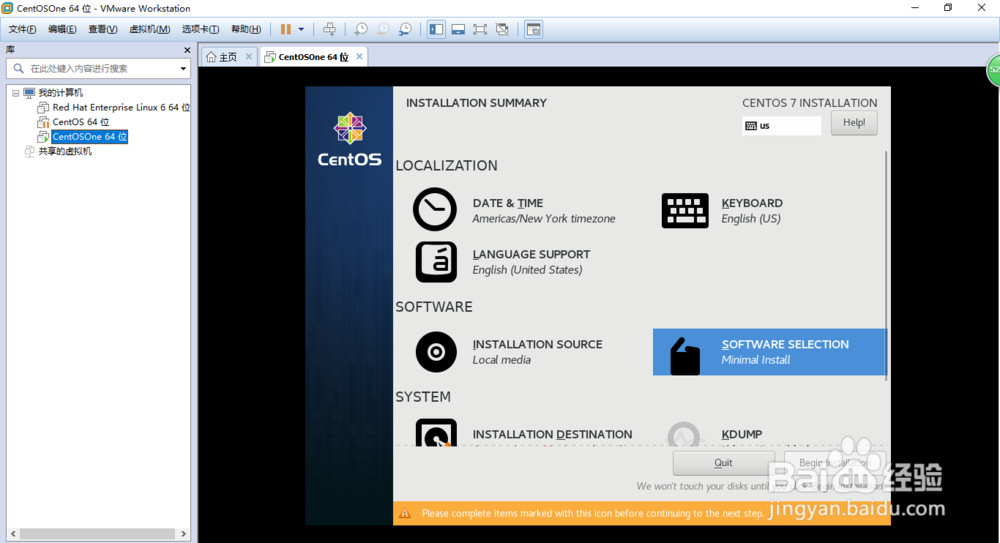Open the 编辑(E) menu
Viewport: 1000px width, 543px height.
pyautogui.click(x=62, y=29)
